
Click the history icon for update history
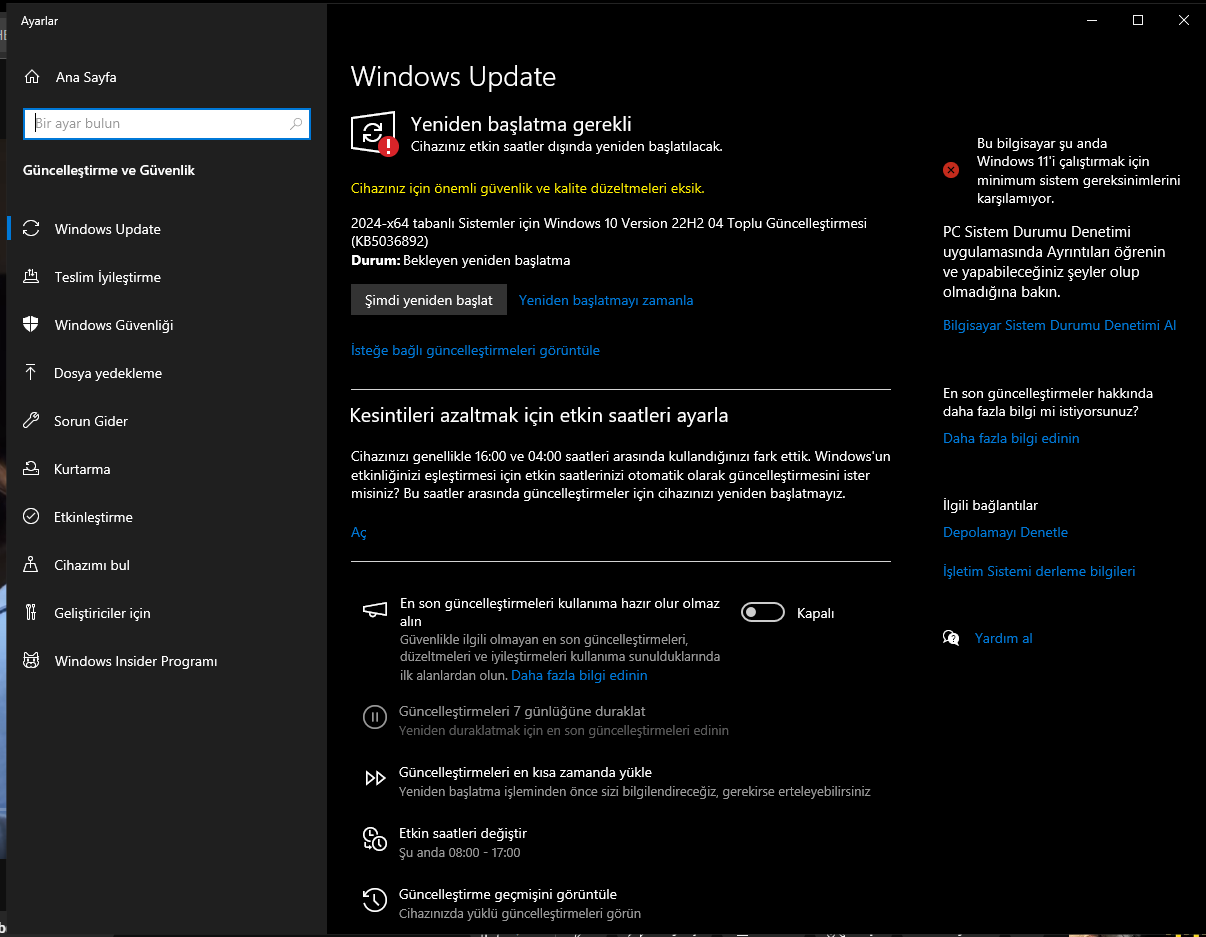click(x=375, y=900)
